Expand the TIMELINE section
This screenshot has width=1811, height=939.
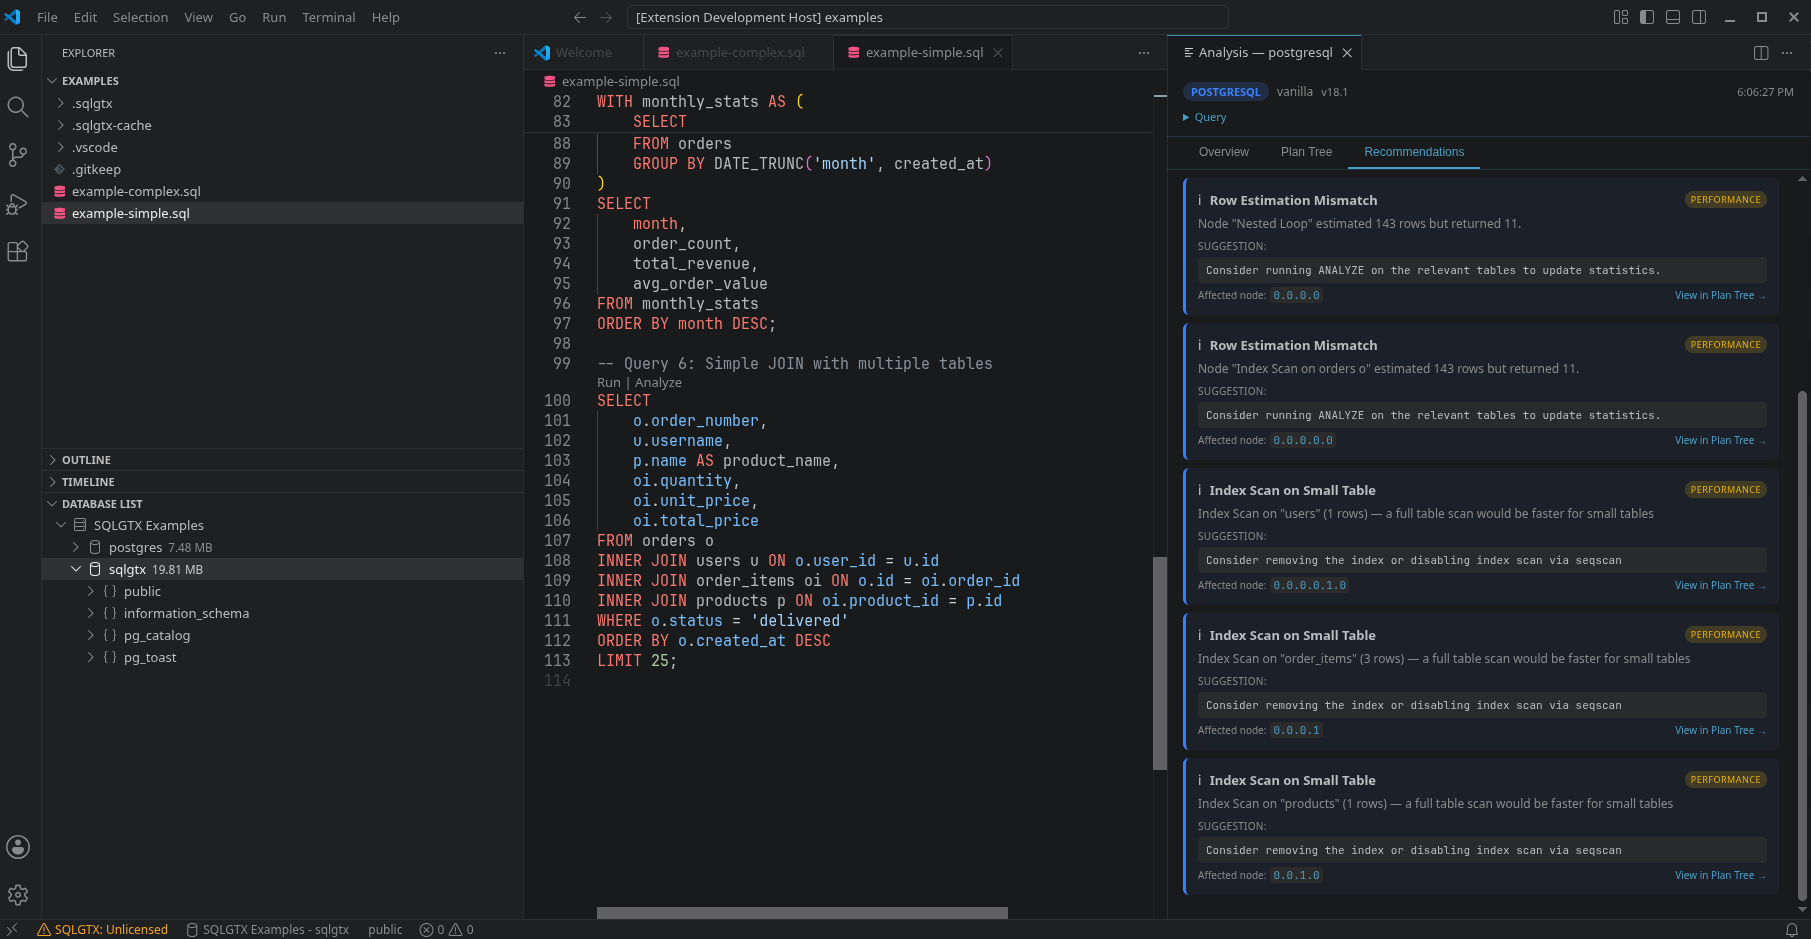click(52, 482)
